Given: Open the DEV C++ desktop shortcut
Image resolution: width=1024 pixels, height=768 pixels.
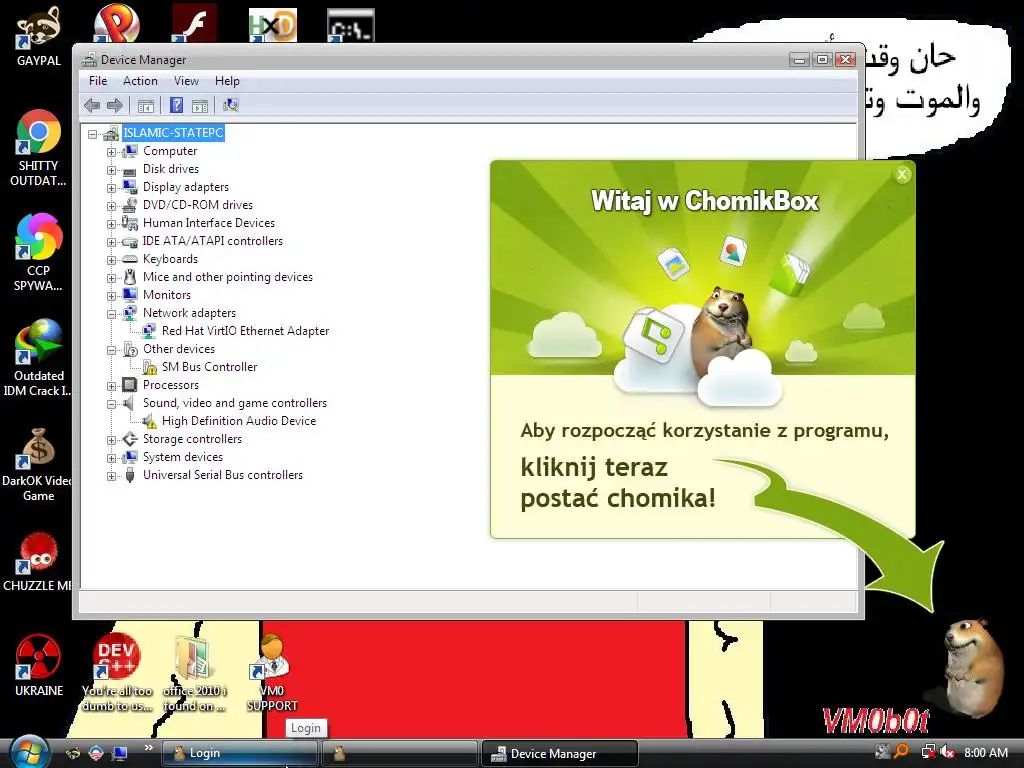Looking at the screenshot, I should click(116, 673).
